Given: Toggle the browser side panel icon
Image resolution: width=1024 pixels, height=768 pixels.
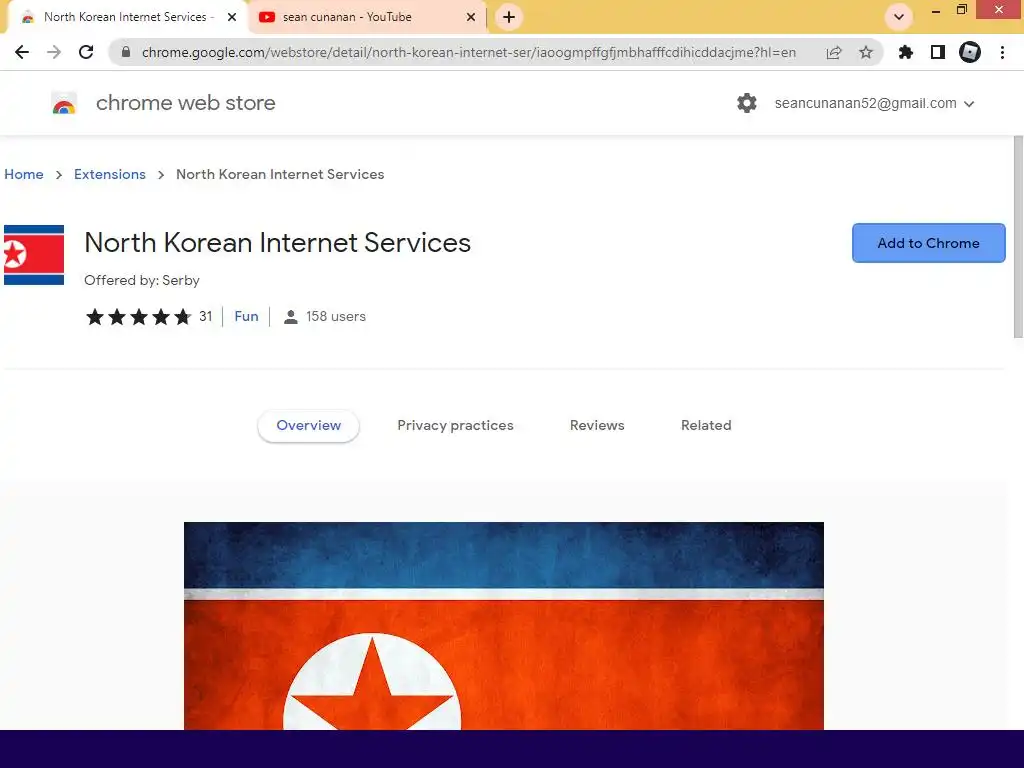Looking at the screenshot, I should [x=938, y=52].
